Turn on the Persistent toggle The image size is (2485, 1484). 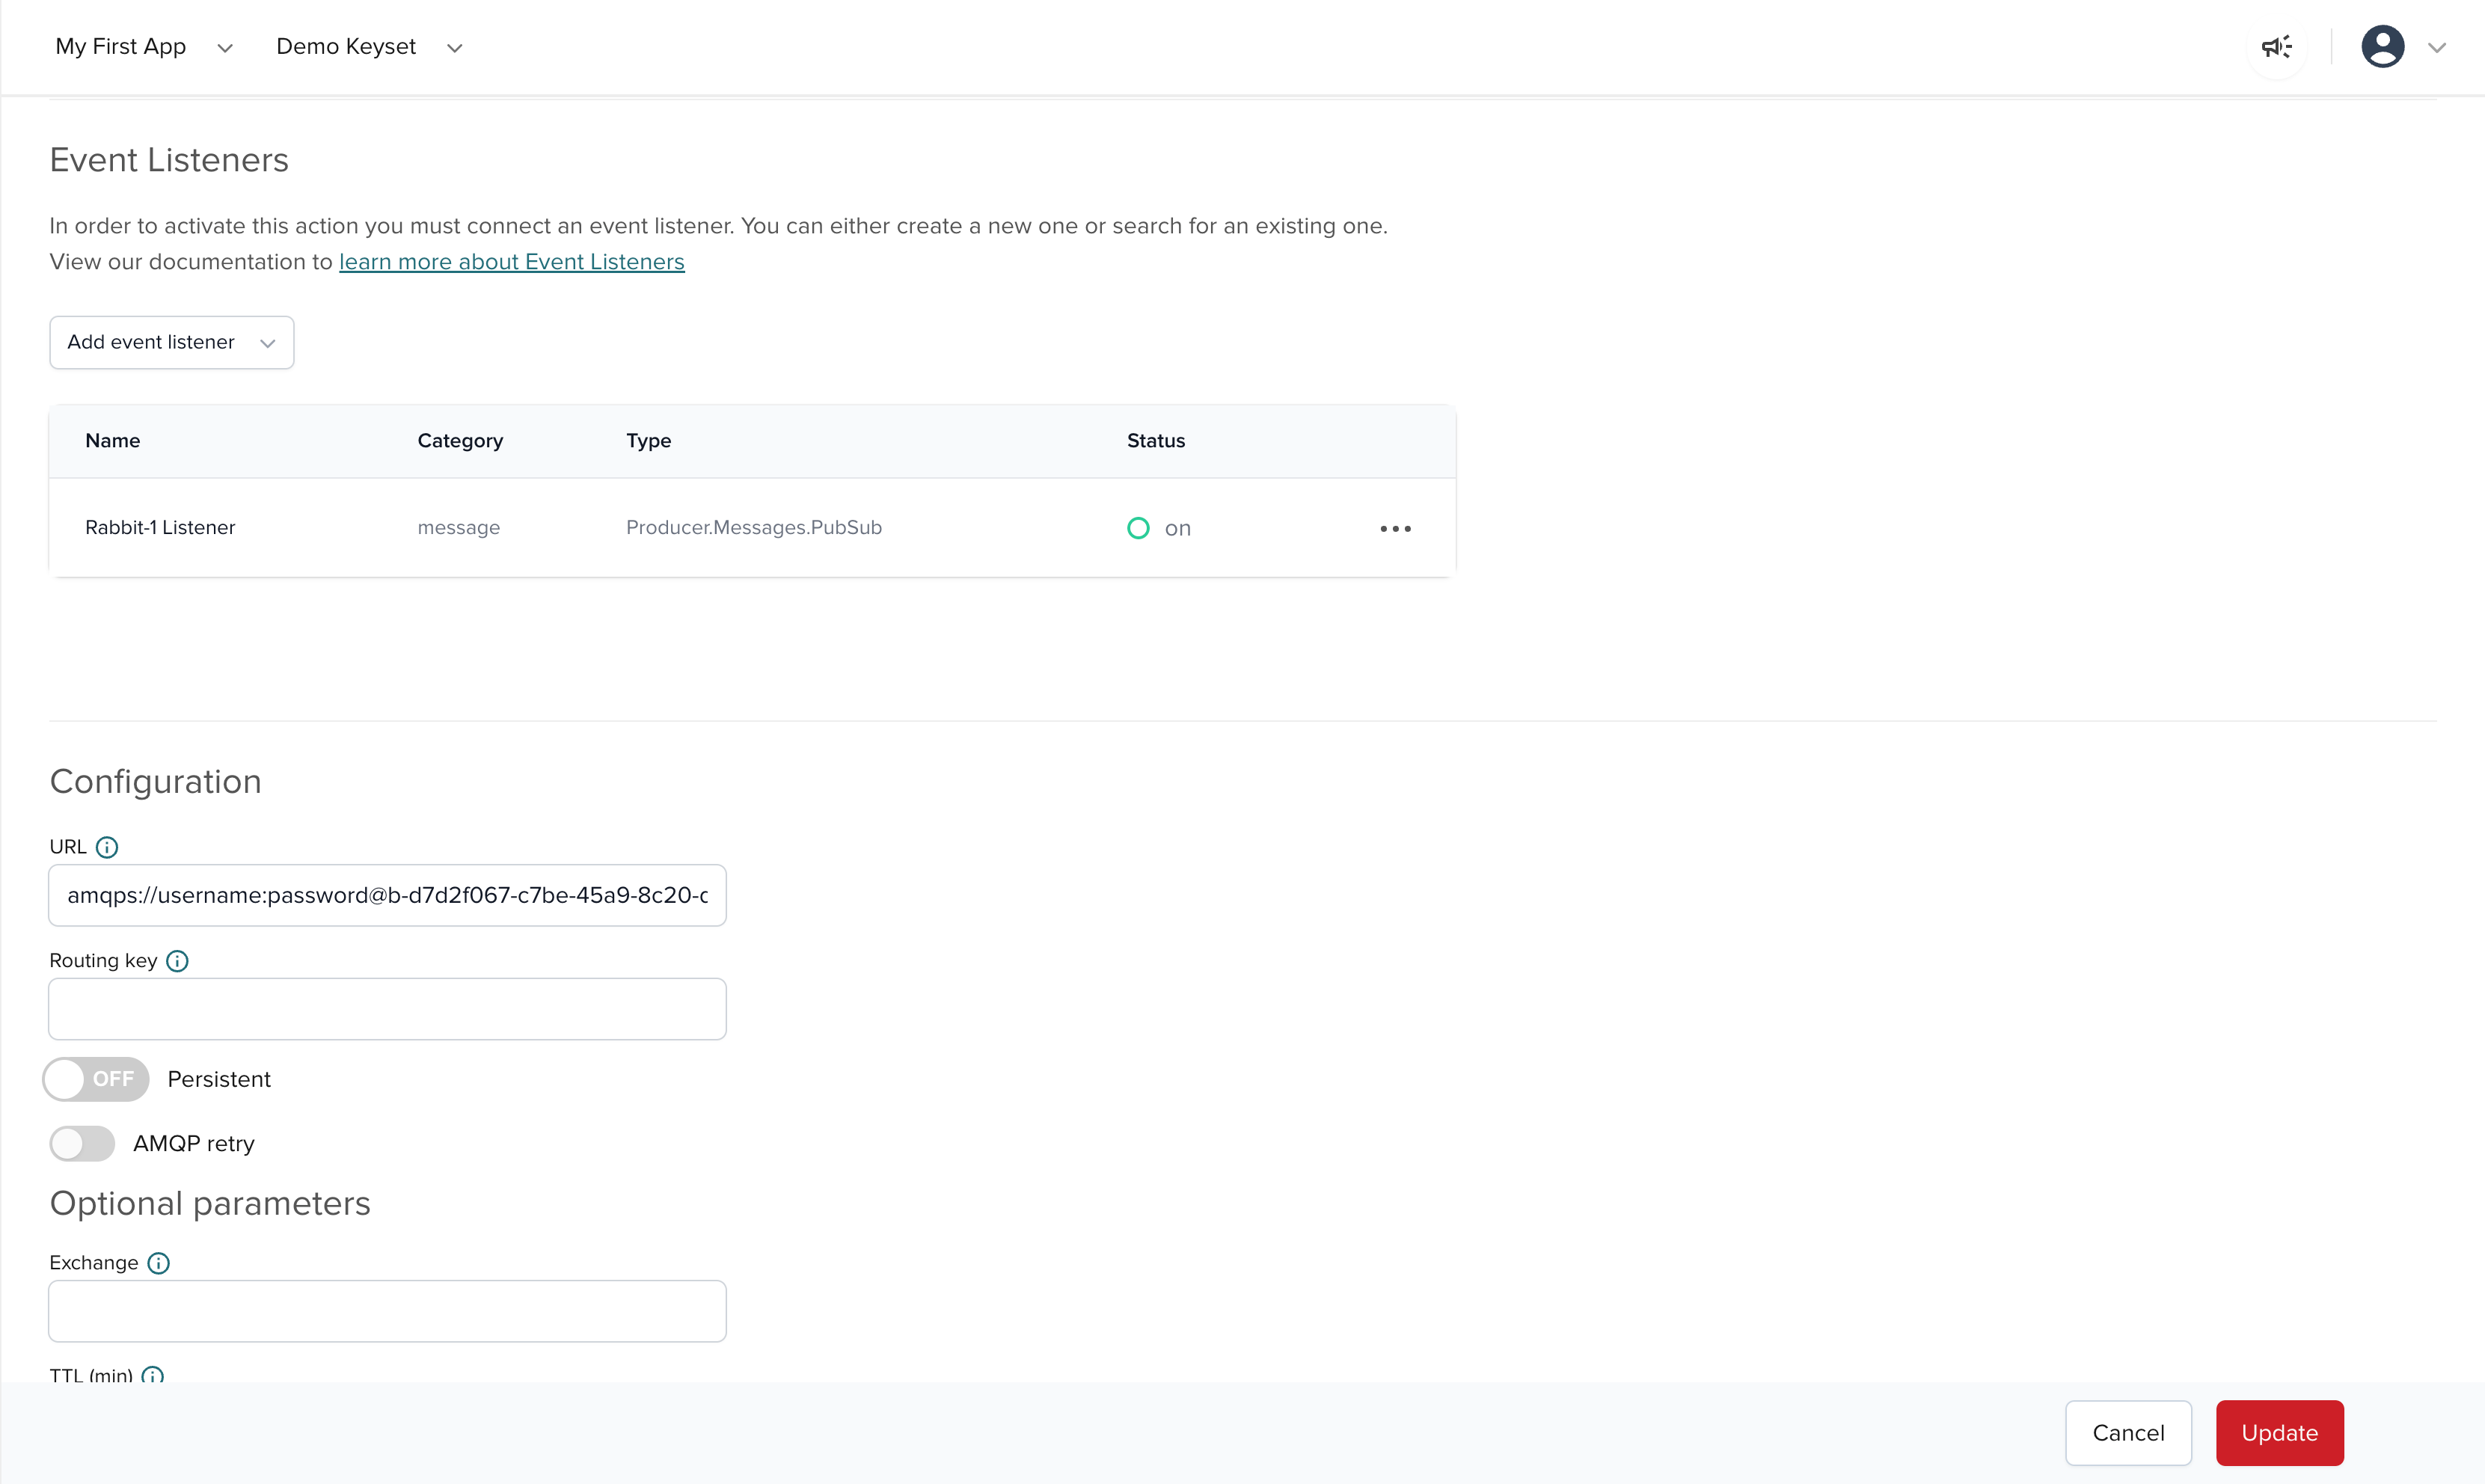pos(96,1079)
